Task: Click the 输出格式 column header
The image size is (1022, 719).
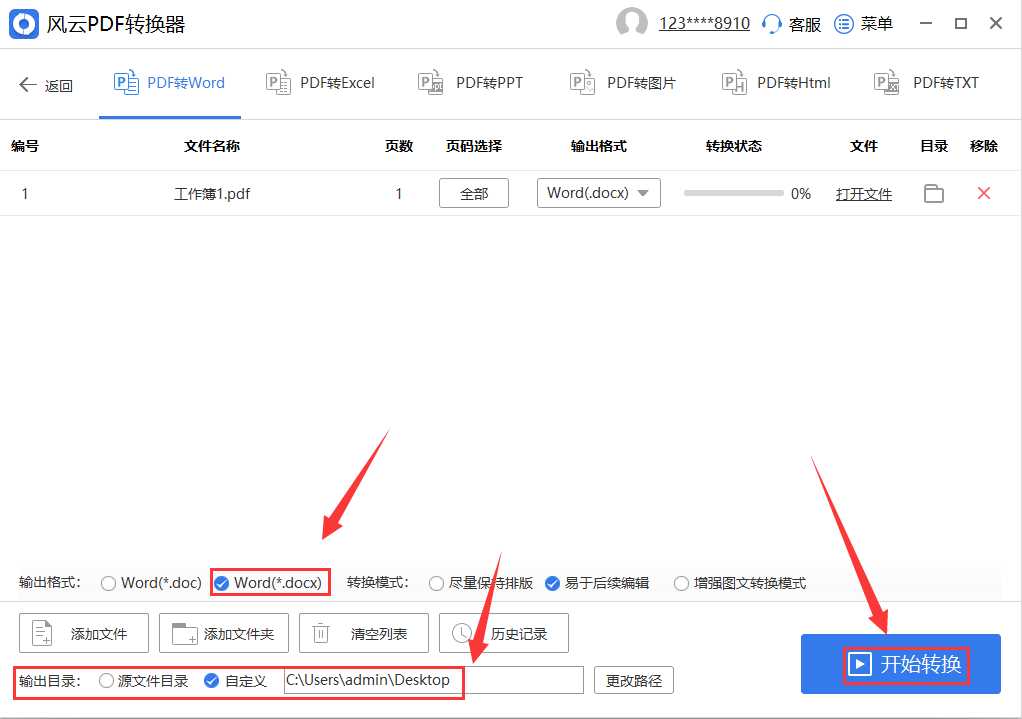Action: click(598, 146)
